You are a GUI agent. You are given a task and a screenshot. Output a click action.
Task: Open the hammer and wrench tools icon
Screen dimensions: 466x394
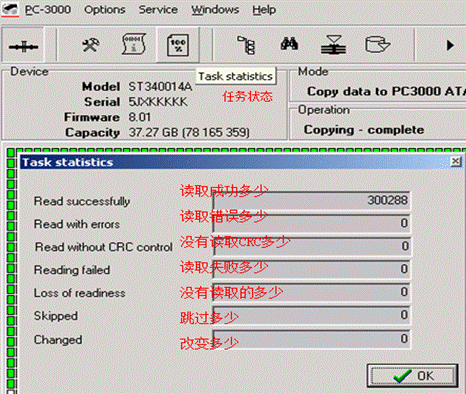click(x=91, y=44)
